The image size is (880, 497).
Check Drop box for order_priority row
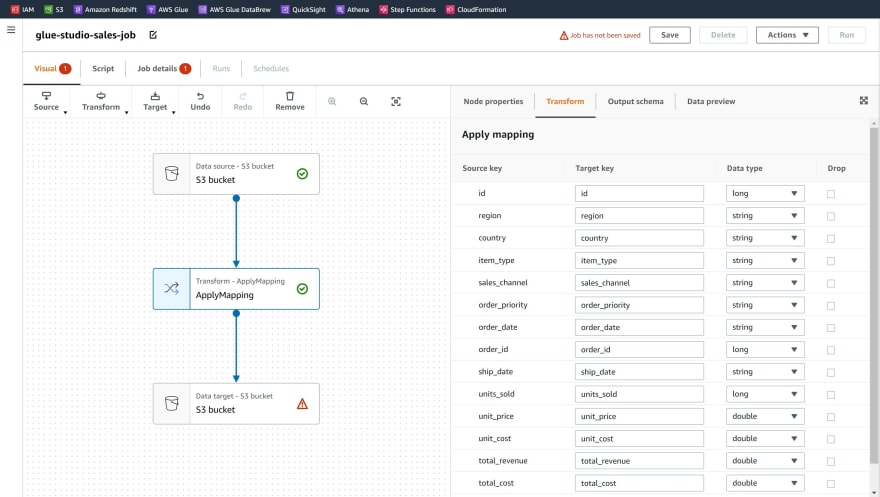(831, 306)
